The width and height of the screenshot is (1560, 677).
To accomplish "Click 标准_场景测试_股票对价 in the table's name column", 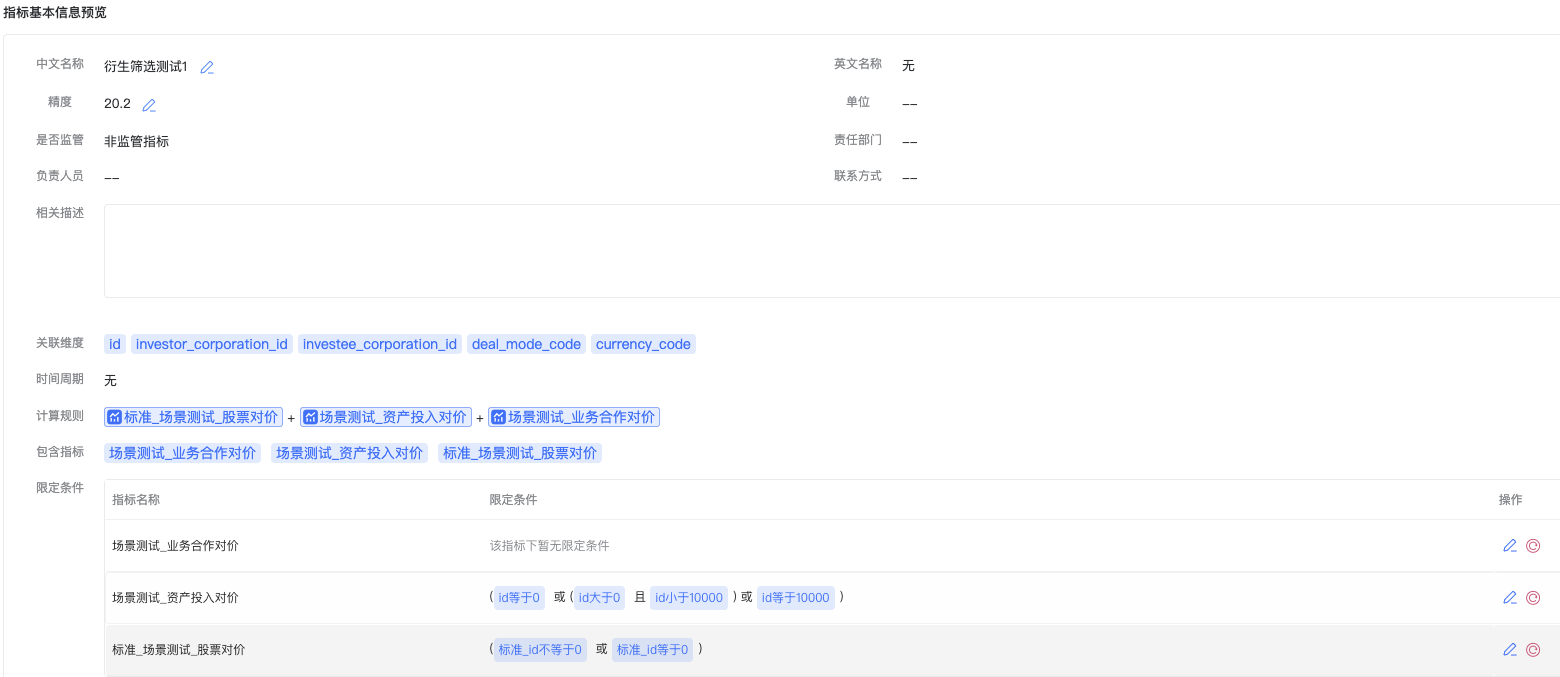I will point(178,650).
